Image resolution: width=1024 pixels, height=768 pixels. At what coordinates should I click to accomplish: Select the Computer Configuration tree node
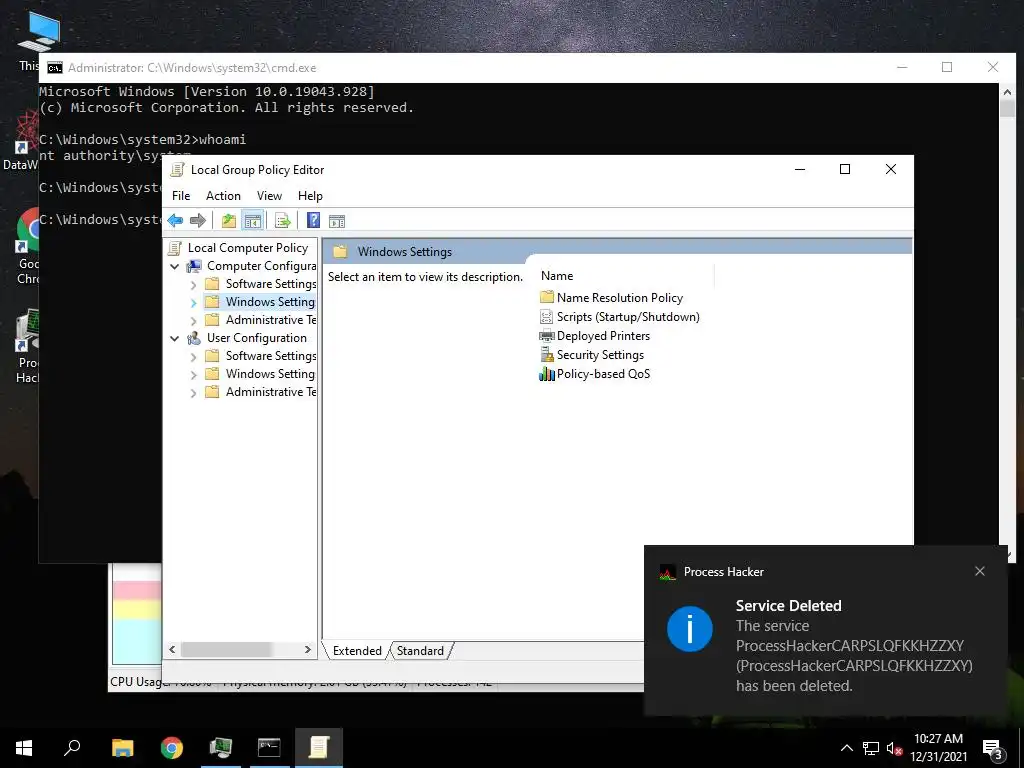point(251,266)
